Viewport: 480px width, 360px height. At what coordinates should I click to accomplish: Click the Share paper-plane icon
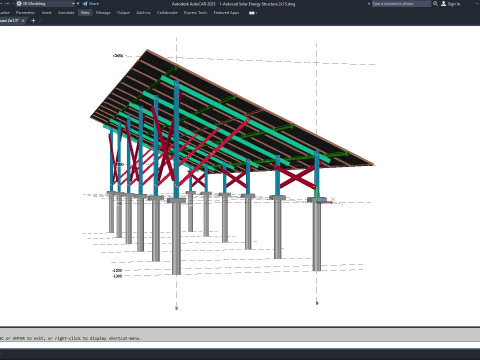(85, 4)
